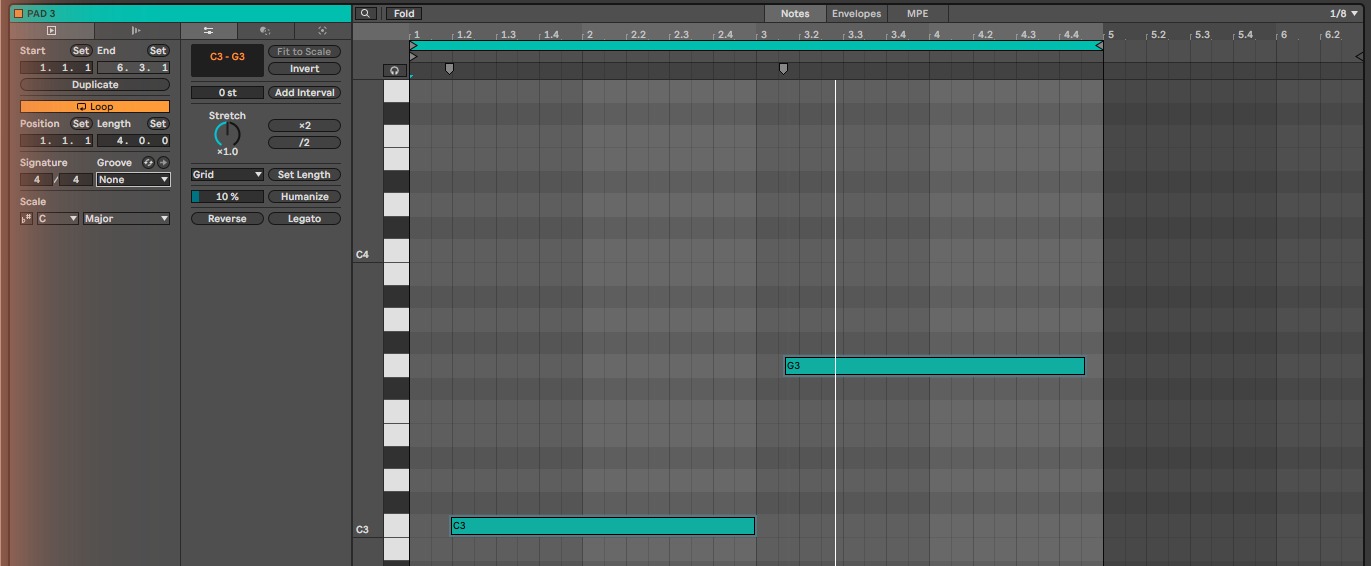The height and width of the screenshot is (566, 1371).
Task: Click the Legato button
Action: (x=304, y=218)
